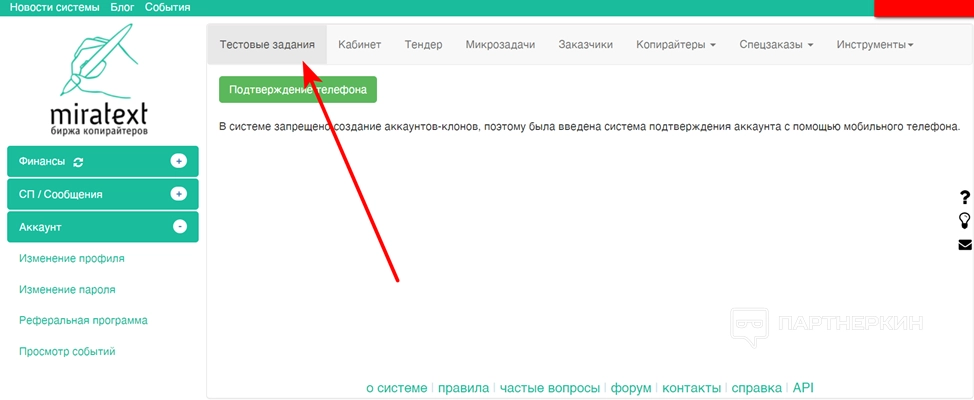The image size is (974, 400).
Task: Open Новости системы in top bar
Action: [55, 7]
